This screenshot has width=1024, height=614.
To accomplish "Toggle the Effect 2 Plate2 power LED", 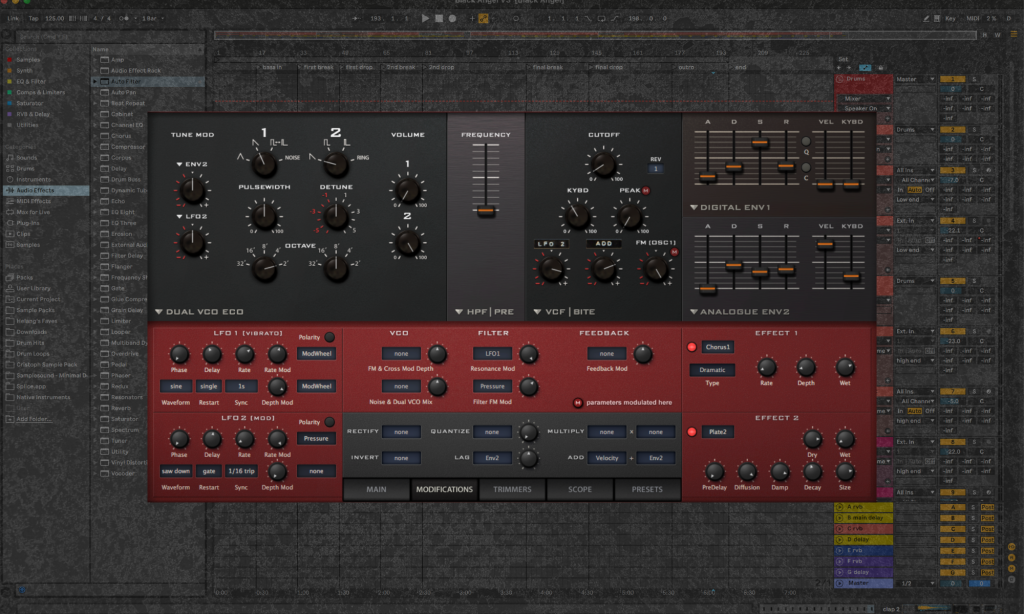I will pyautogui.click(x=691, y=432).
